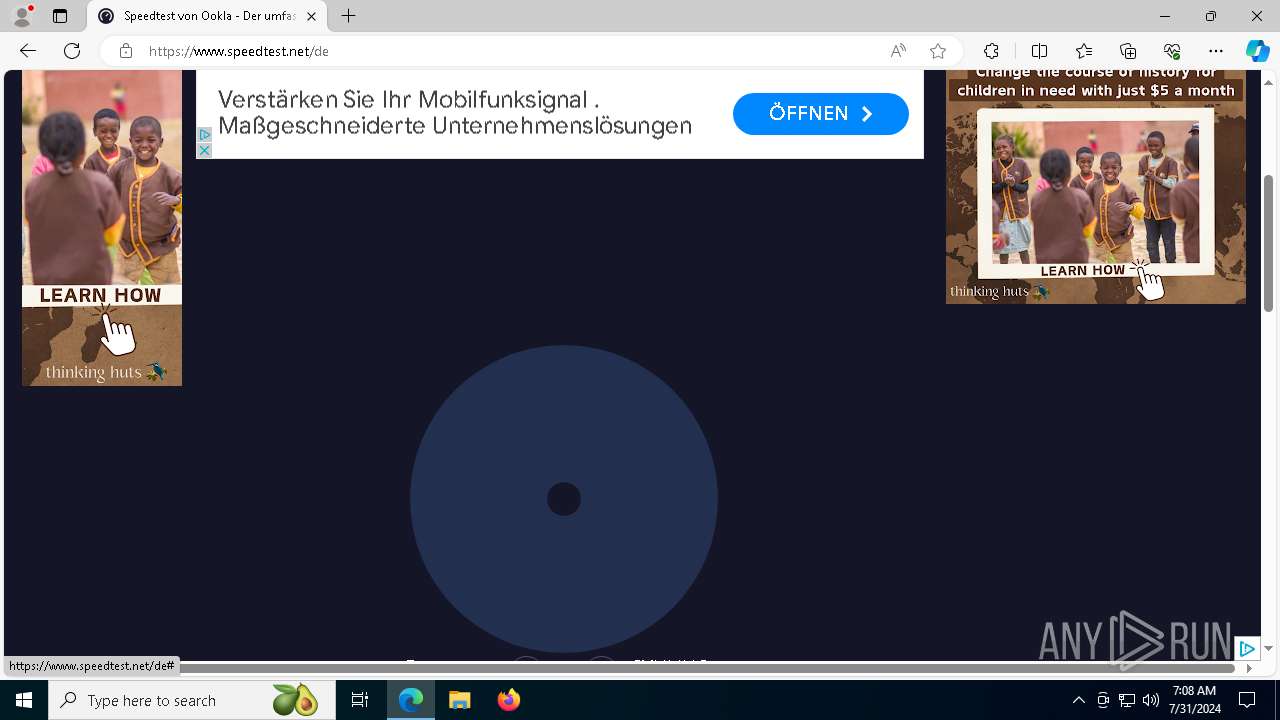Open the notification center
Viewport: 1280px width, 720px height.
[1248, 700]
